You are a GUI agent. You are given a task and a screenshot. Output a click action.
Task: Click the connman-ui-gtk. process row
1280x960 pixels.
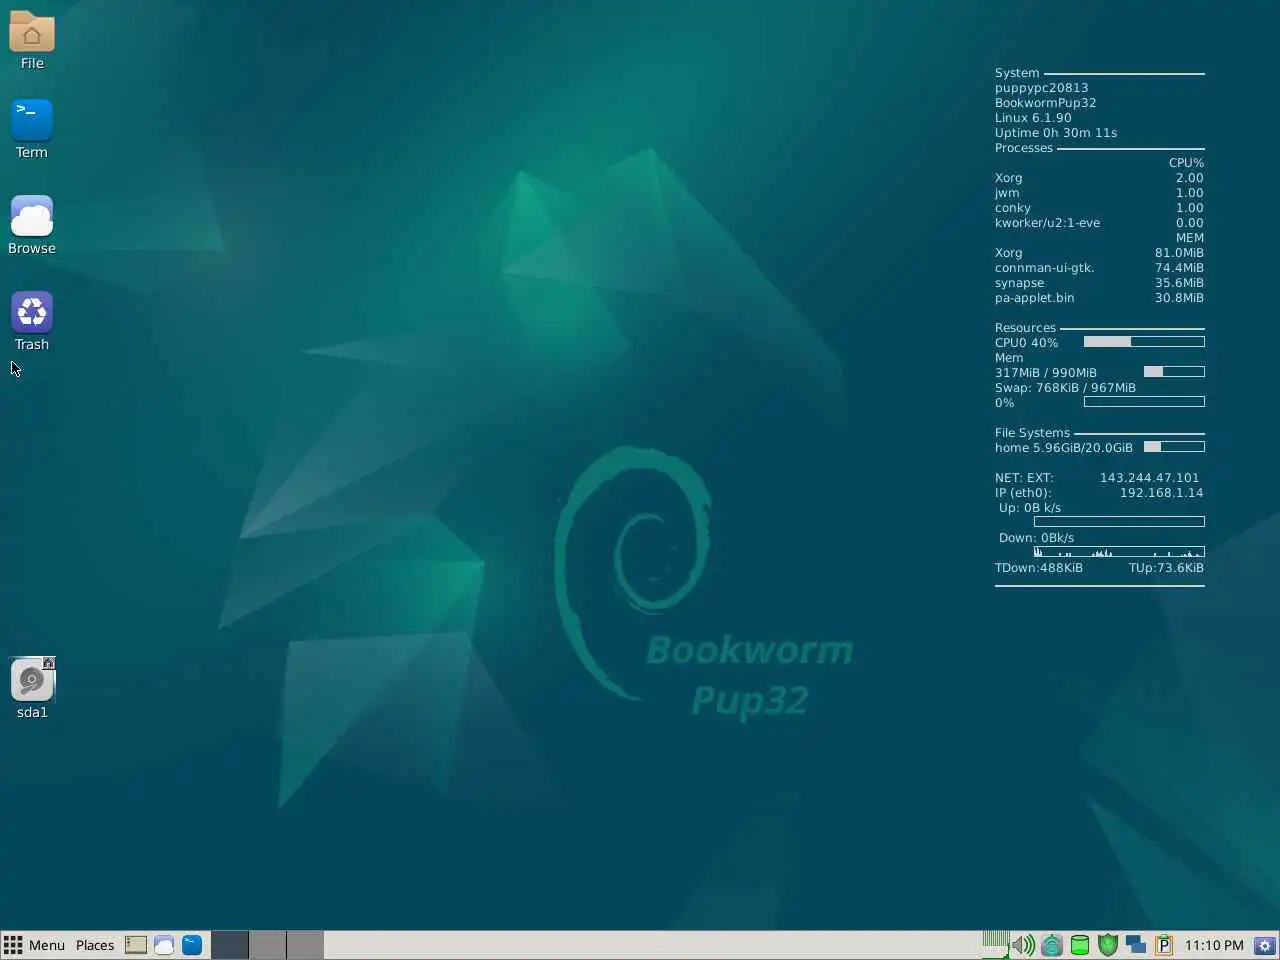(x=1099, y=268)
